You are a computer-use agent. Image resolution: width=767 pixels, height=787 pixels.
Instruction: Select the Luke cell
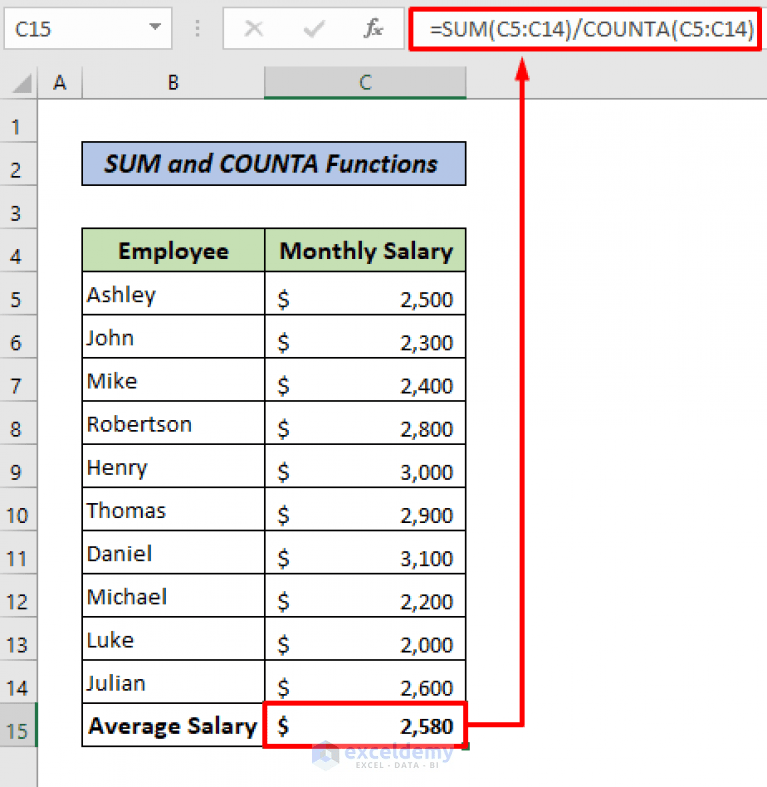coord(173,639)
